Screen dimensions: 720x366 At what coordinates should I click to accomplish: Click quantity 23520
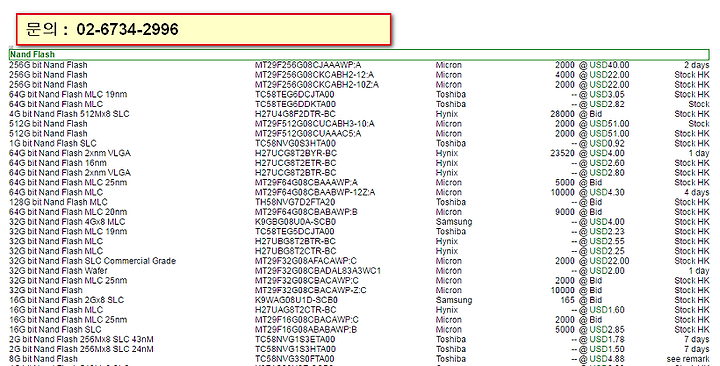tap(562, 153)
